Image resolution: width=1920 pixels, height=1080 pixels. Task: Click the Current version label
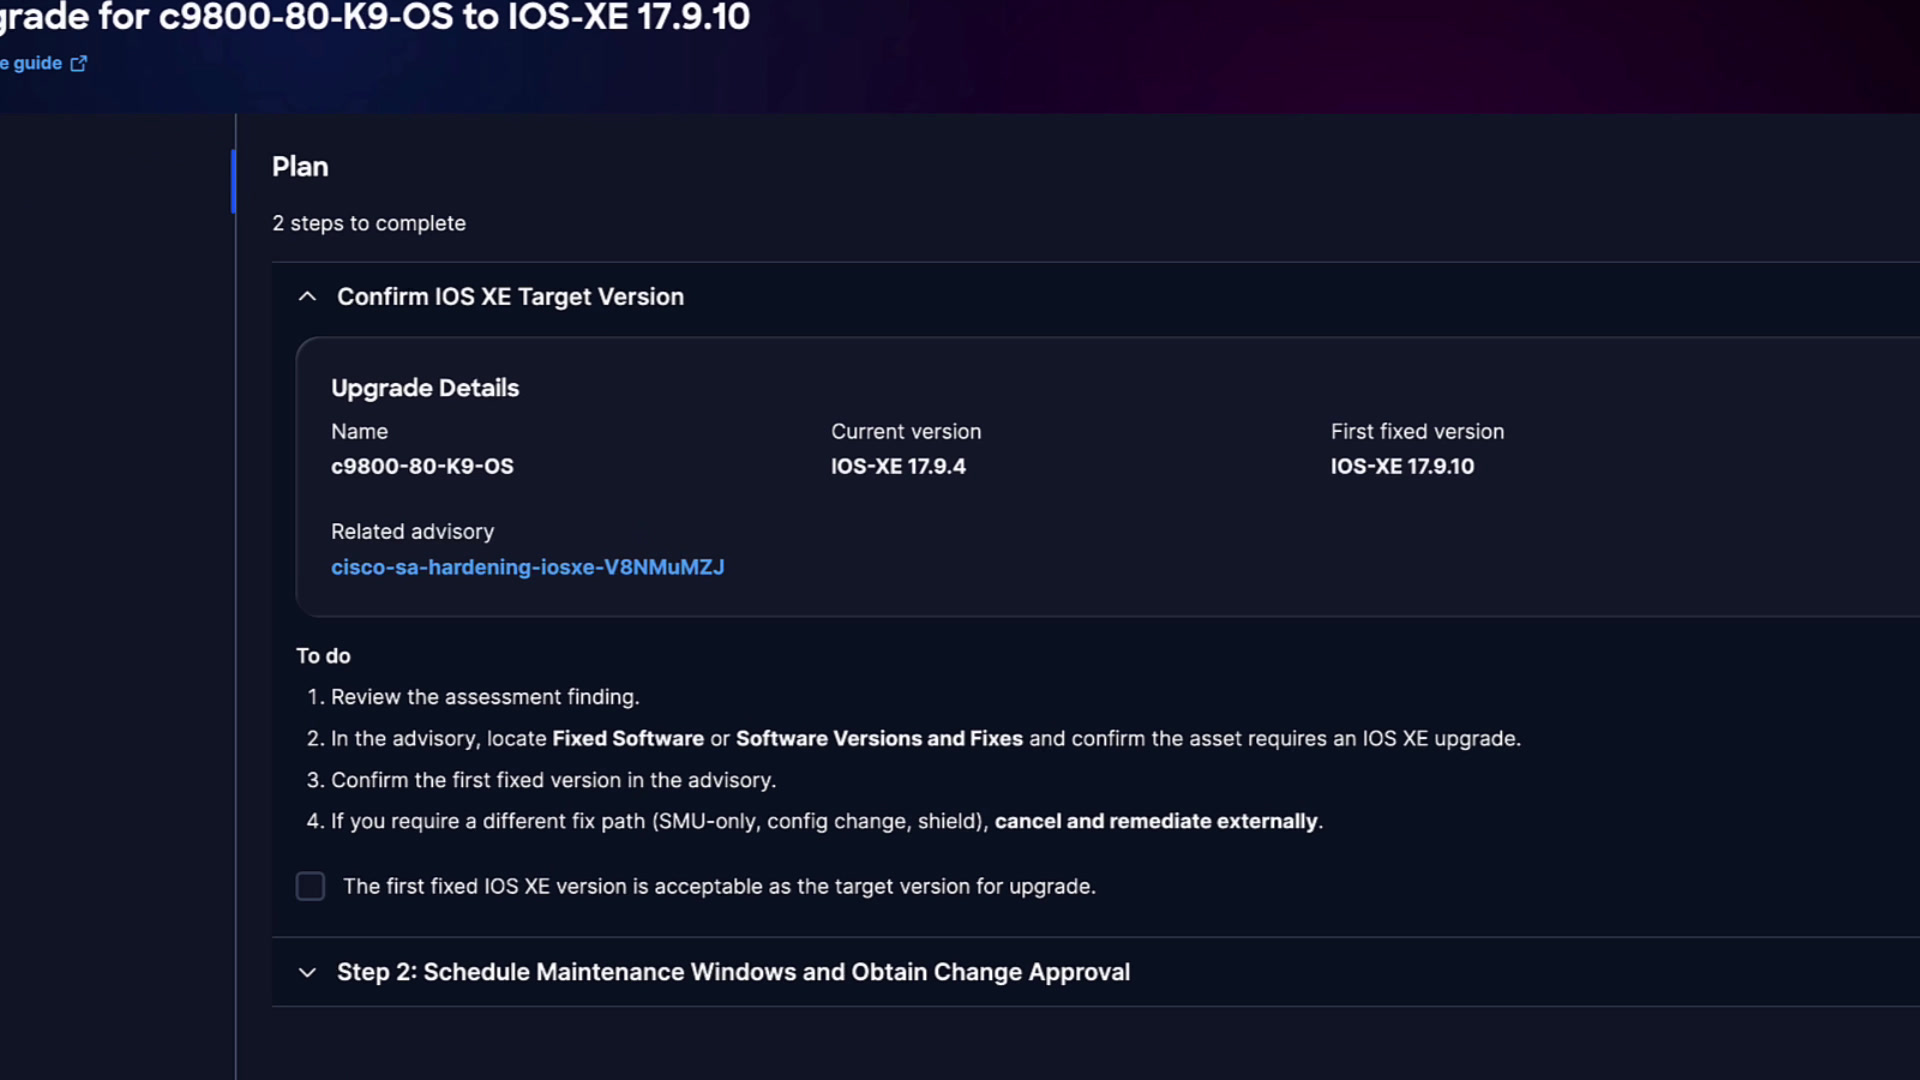pyautogui.click(x=906, y=432)
